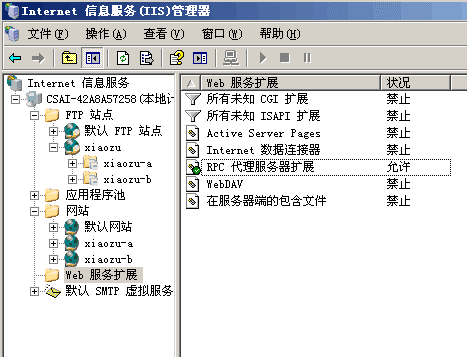Open the 查看(V) menu
Screen dimensions: 467x363
click(164, 34)
